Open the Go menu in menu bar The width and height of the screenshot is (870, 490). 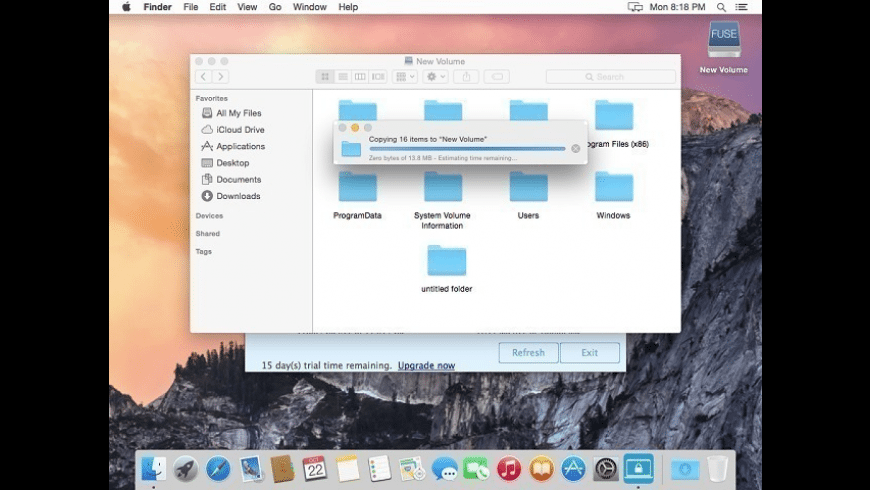[275, 7]
